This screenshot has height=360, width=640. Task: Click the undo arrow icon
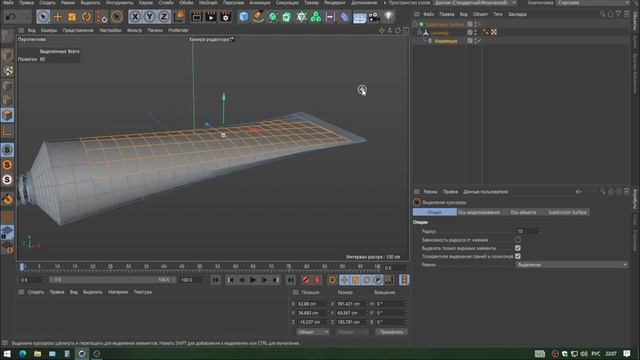coord(11,17)
